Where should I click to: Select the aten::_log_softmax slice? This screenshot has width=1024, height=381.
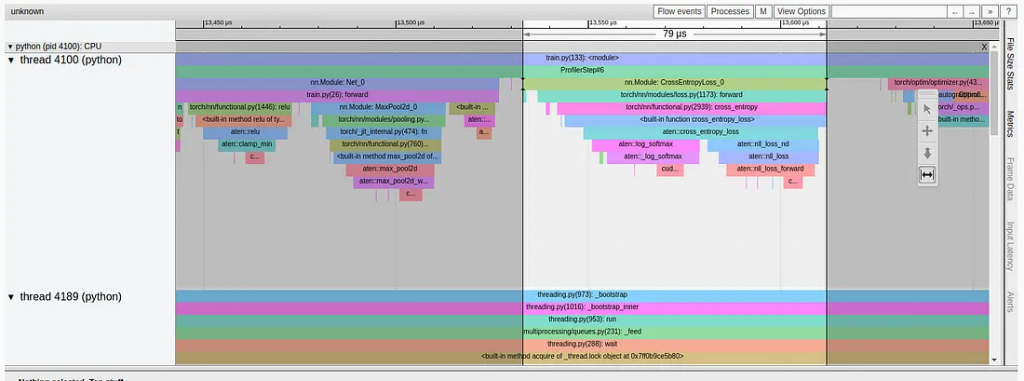tap(652, 157)
